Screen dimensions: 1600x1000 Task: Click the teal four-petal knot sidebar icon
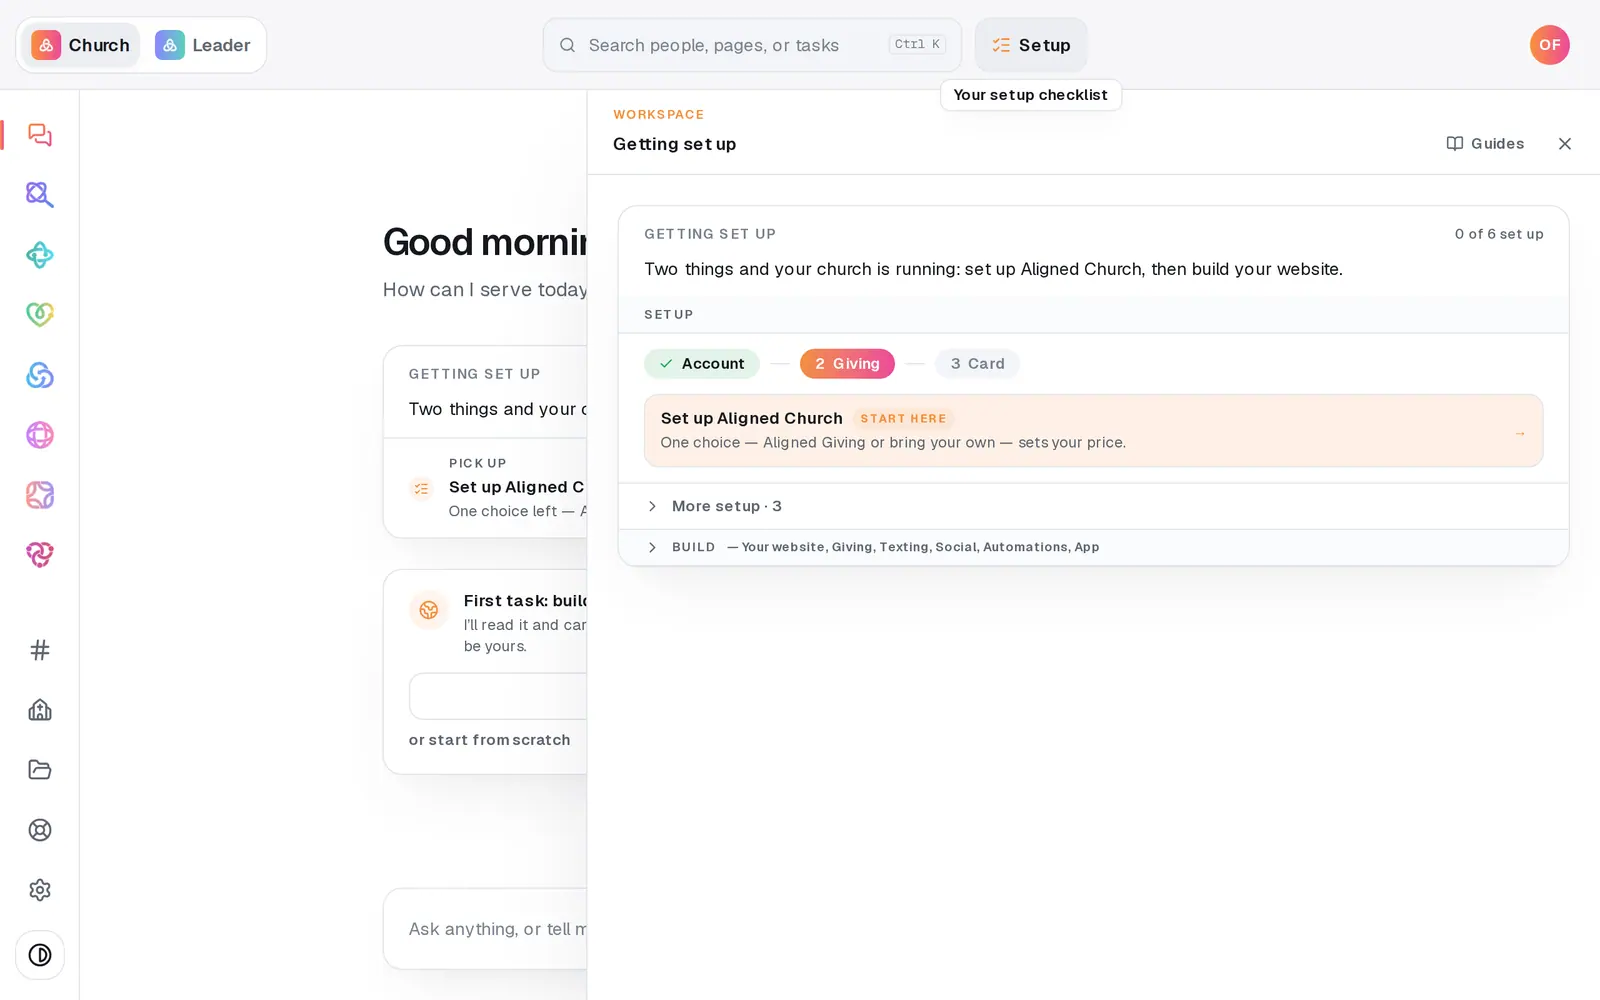pyautogui.click(x=40, y=255)
